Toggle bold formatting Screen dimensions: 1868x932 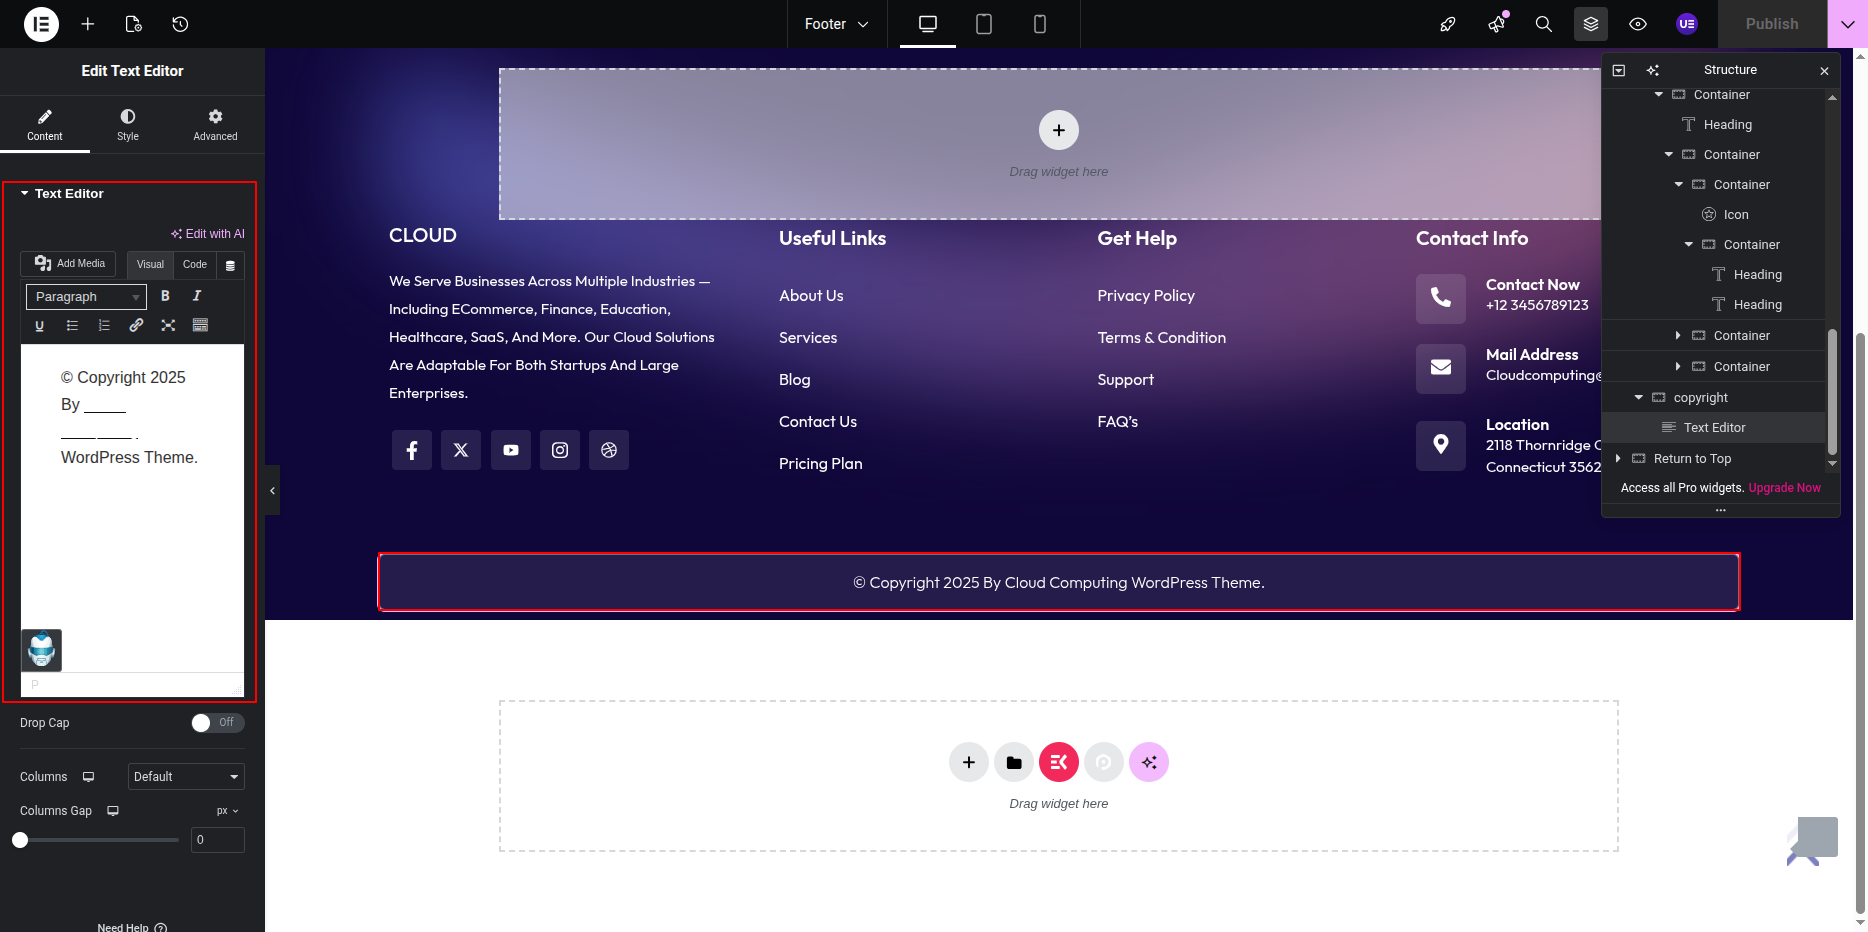click(x=165, y=296)
